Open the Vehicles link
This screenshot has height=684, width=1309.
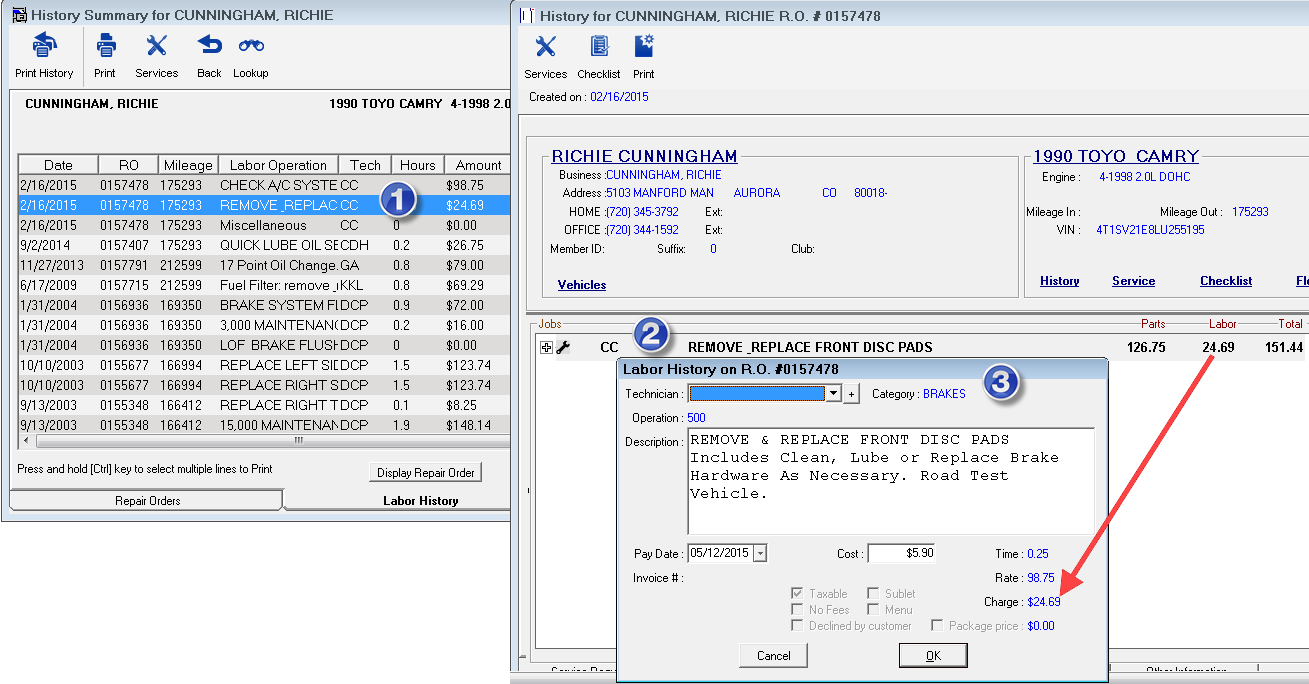point(581,285)
